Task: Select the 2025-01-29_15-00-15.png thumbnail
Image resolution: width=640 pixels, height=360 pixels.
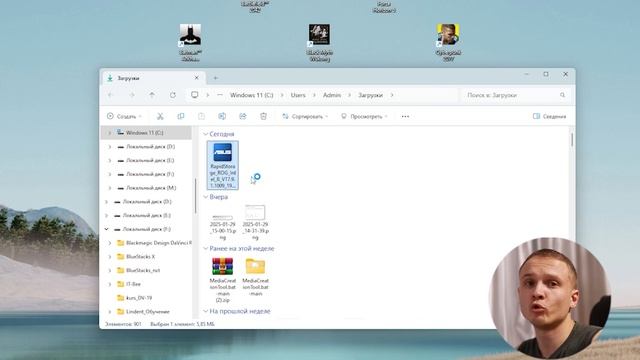Action: [x=222, y=222]
